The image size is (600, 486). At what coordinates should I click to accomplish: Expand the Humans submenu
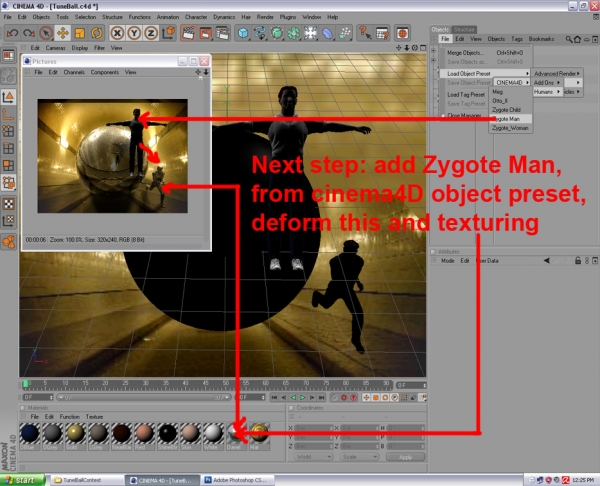pyautogui.click(x=546, y=92)
